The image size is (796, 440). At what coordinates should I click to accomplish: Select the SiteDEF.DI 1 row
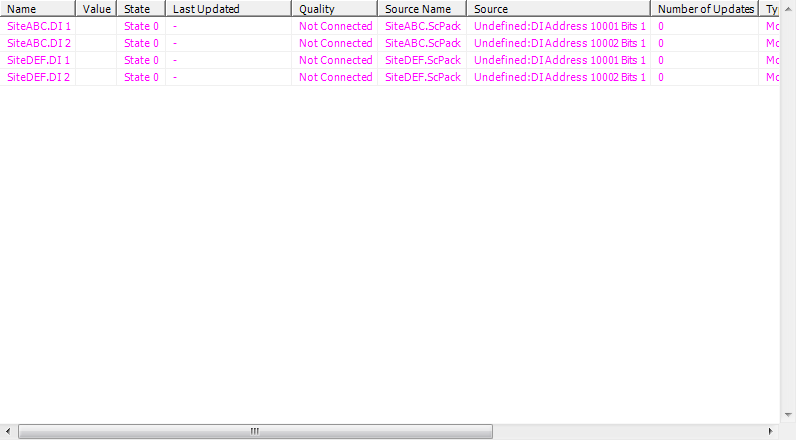pyautogui.click(x=39, y=60)
